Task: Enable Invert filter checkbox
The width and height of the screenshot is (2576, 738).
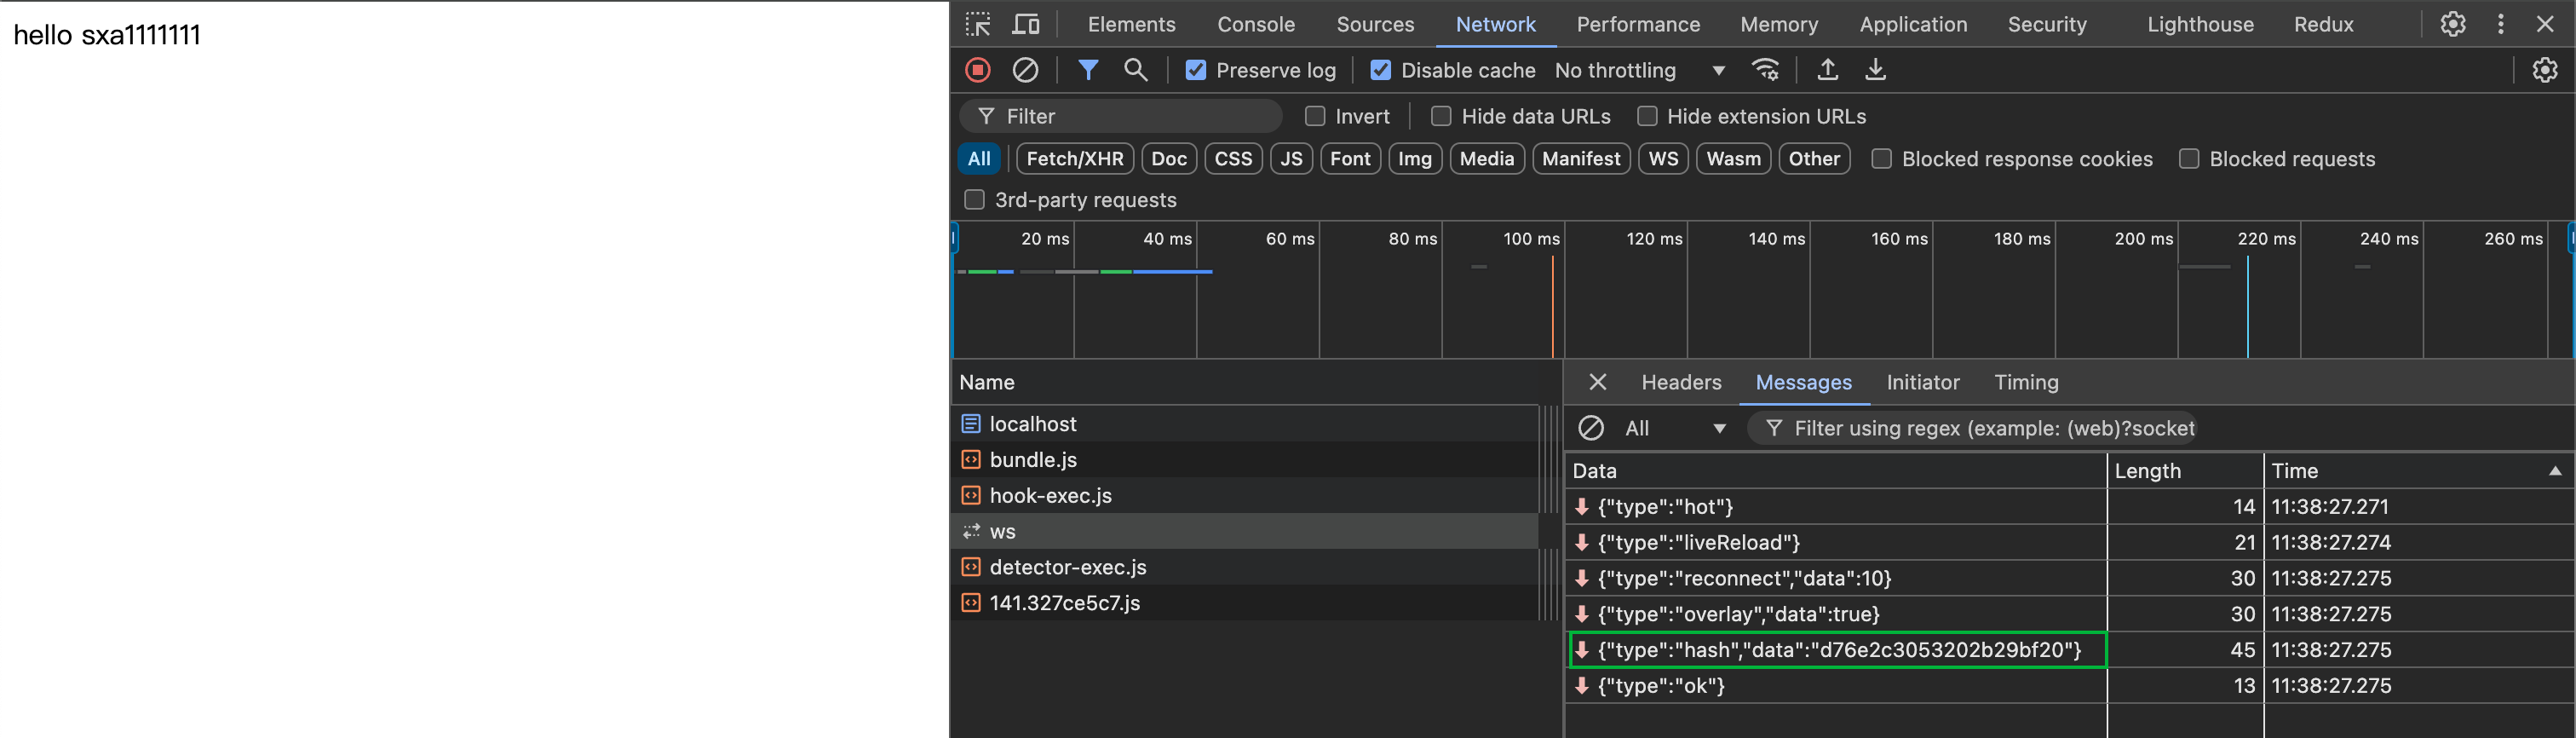Action: tap(1315, 116)
